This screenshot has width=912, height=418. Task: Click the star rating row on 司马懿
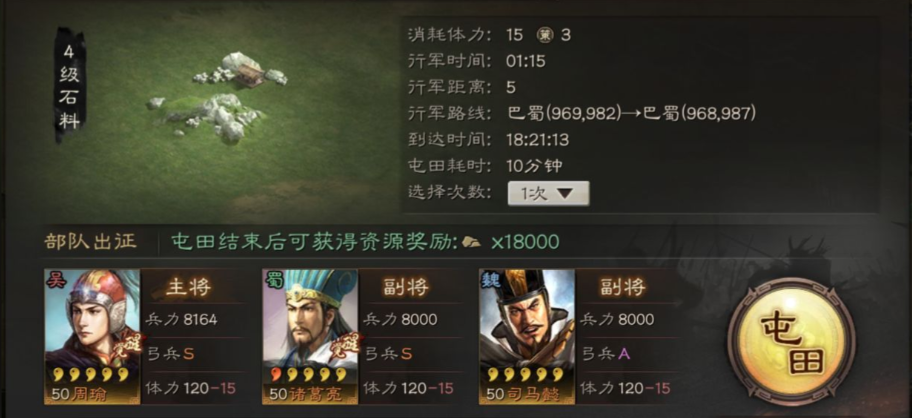(x=526, y=374)
